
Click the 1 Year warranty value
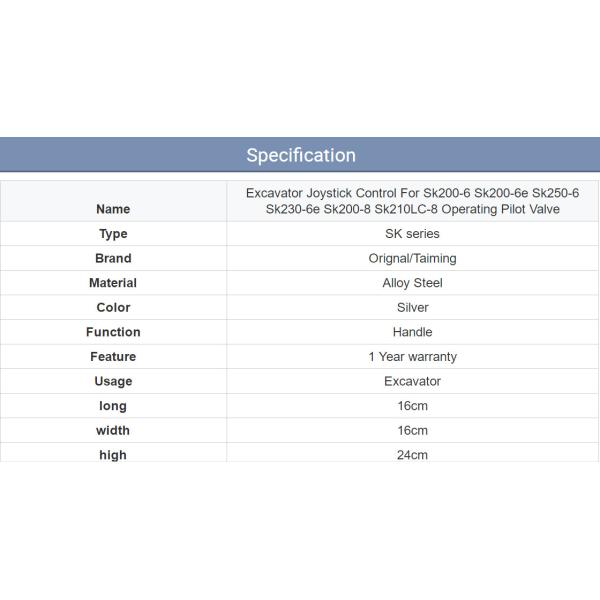(412, 356)
